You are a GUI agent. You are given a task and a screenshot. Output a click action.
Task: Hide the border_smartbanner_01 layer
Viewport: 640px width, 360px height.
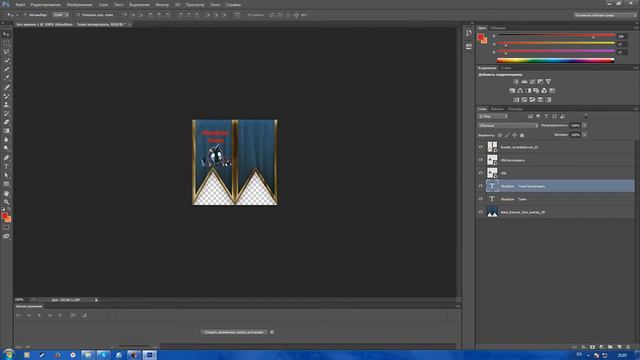coord(481,147)
